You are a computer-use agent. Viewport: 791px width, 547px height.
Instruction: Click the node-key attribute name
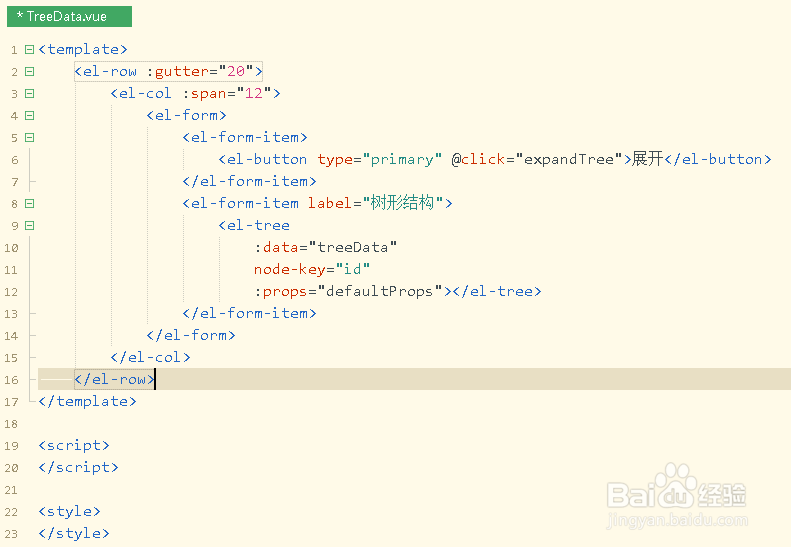pos(290,269)
